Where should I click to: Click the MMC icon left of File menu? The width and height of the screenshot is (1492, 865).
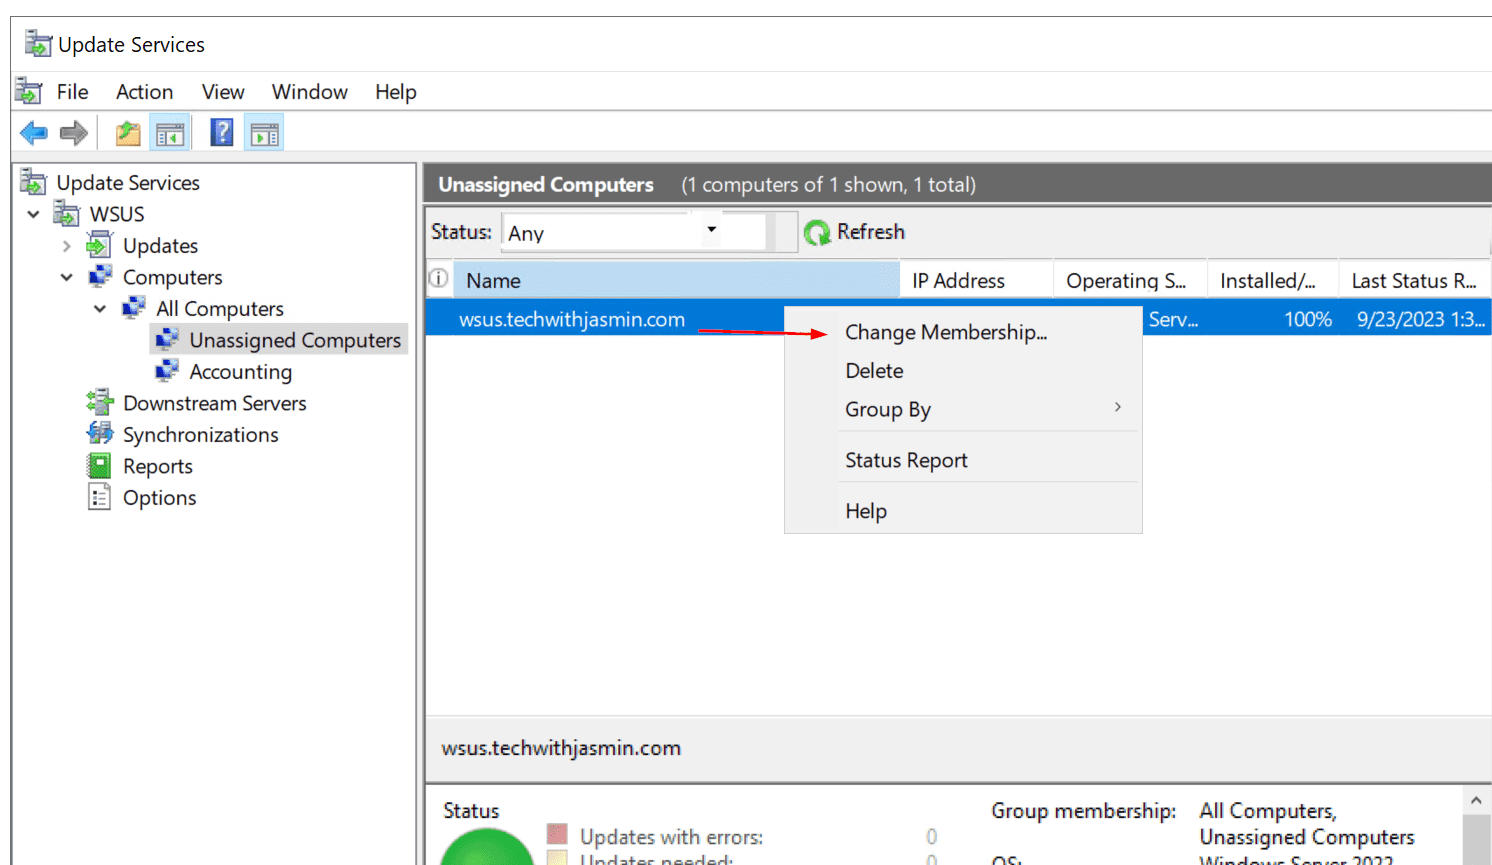coord(29,91)
